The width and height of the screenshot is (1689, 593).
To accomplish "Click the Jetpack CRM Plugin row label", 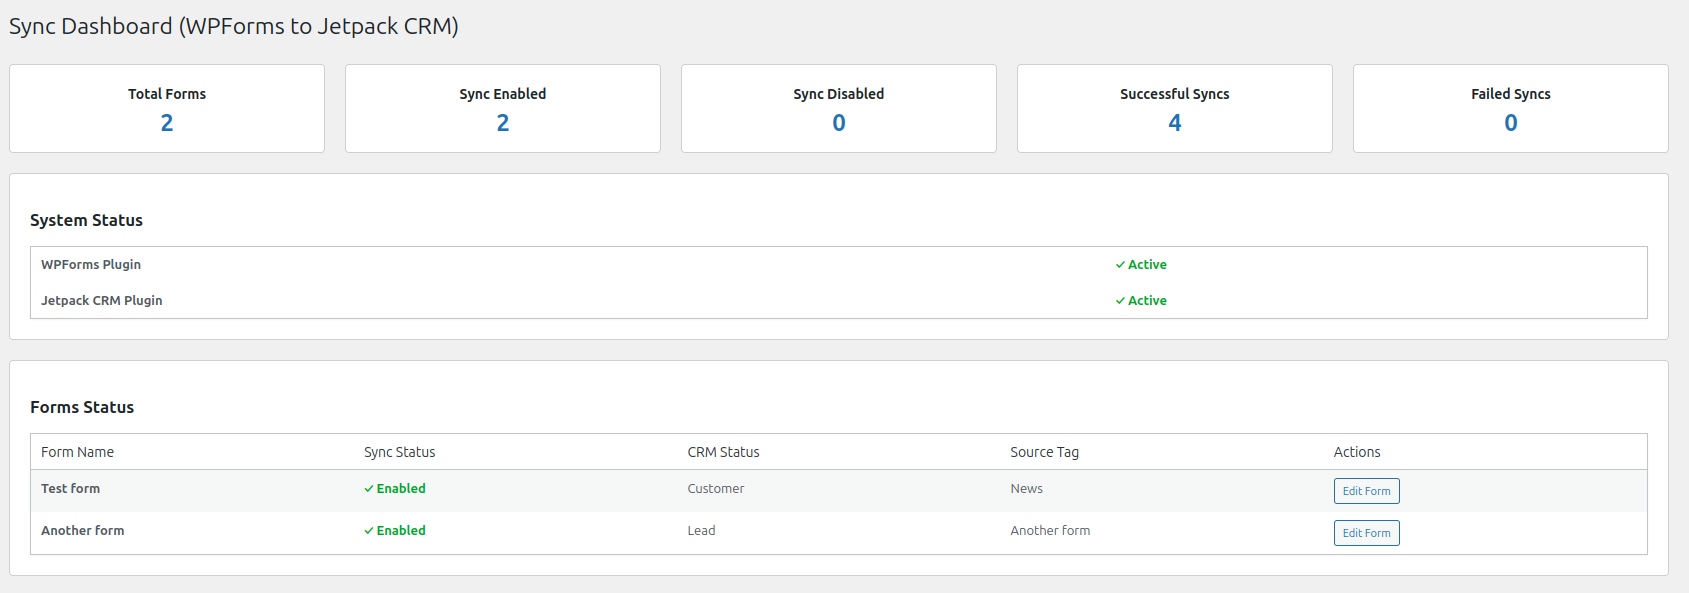I will coord(101,301).
